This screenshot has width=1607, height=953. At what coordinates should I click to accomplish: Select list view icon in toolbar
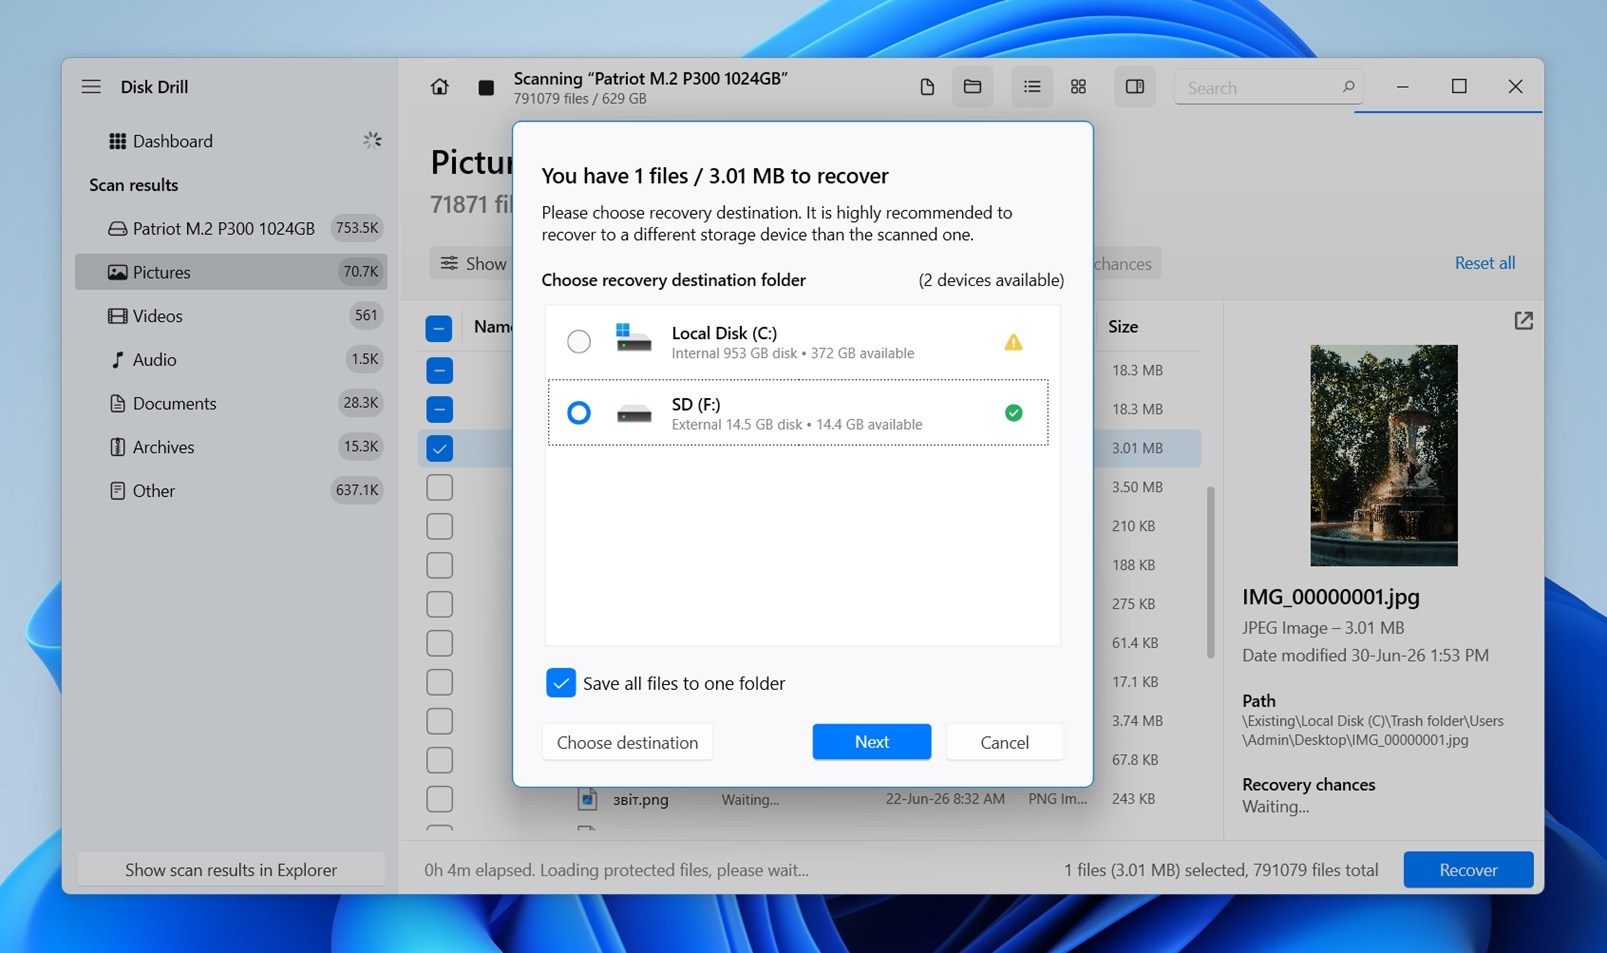tap(1032, 87)
